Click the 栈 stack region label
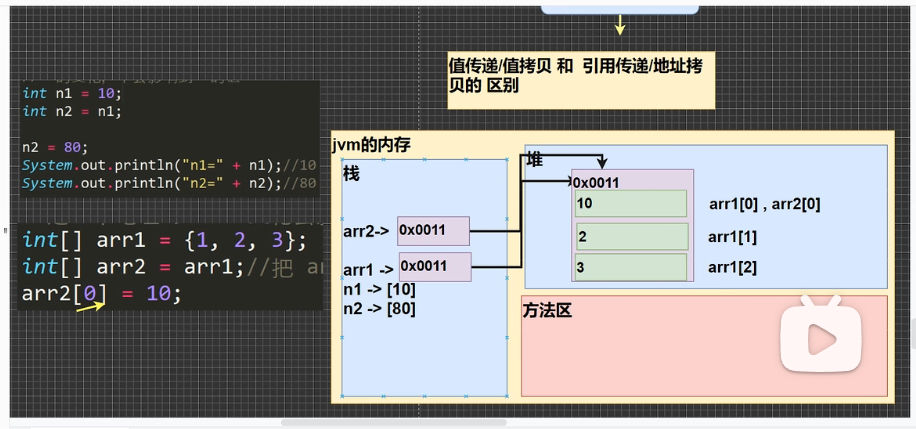Viewport: 916px width, 429px height. pyautogui.click(x=351, y=174)
